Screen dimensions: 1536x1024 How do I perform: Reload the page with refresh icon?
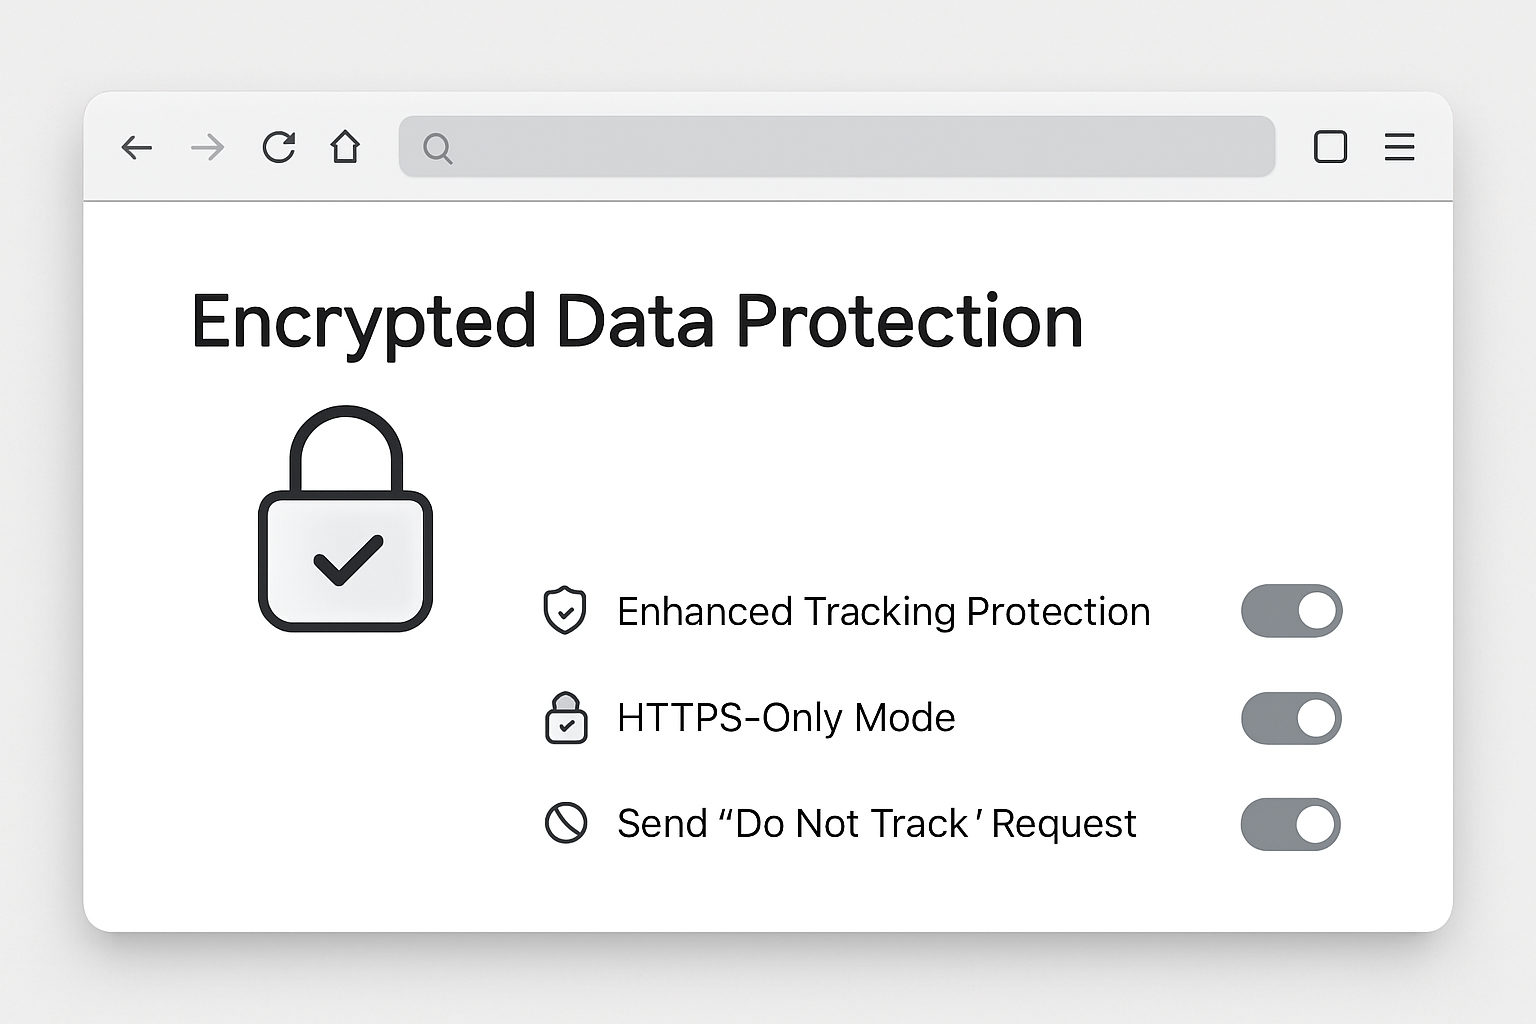pos(278,147)
